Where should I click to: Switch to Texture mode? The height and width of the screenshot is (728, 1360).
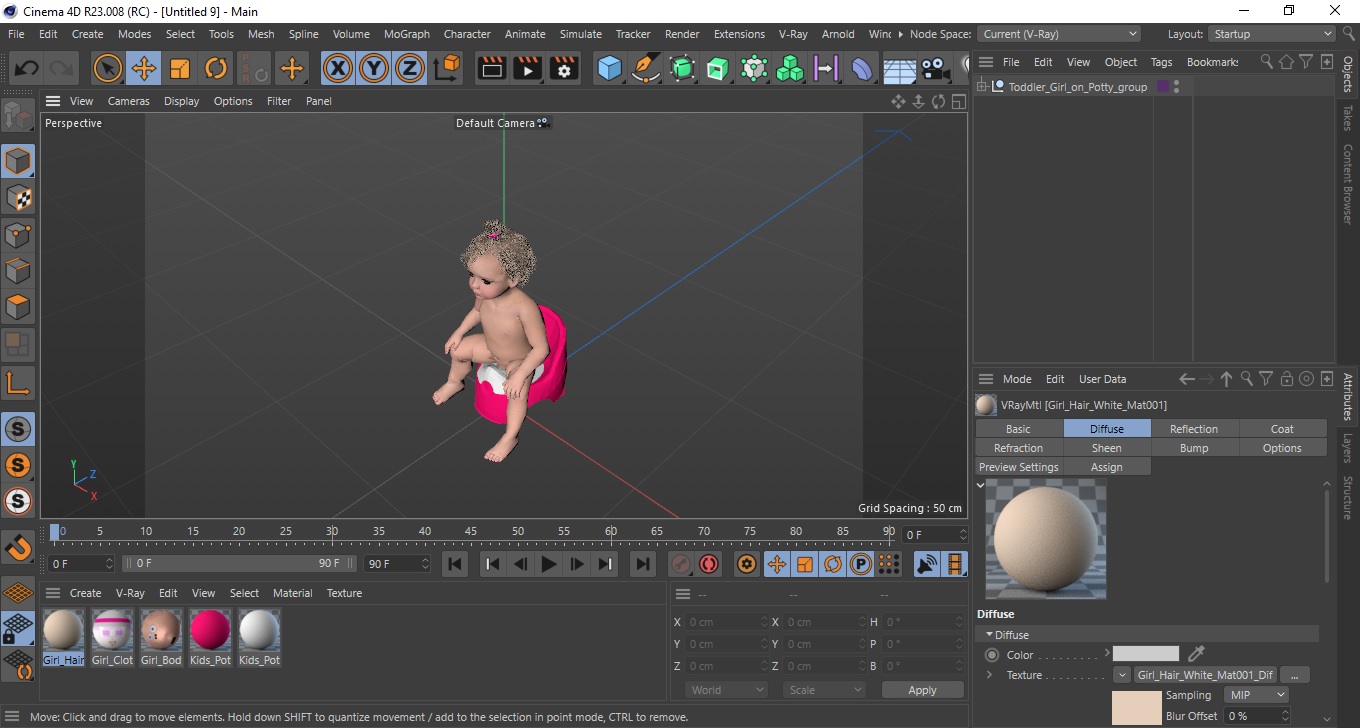click(18, 198)
